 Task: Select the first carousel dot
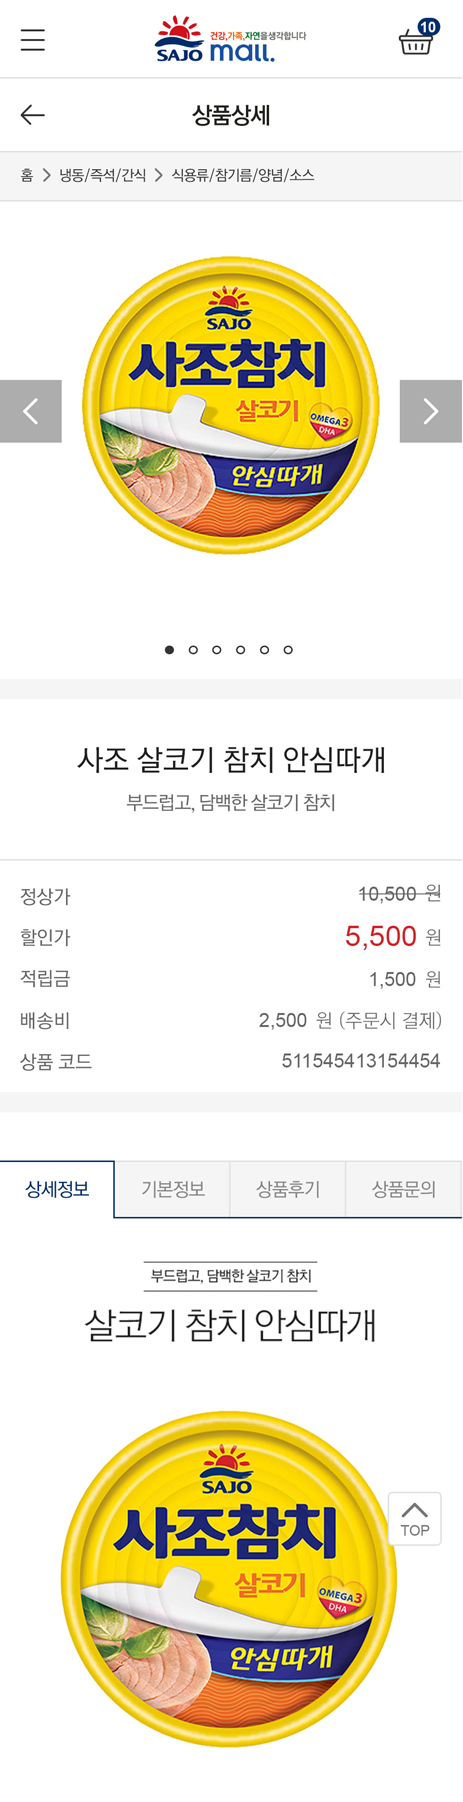(169, 650)
